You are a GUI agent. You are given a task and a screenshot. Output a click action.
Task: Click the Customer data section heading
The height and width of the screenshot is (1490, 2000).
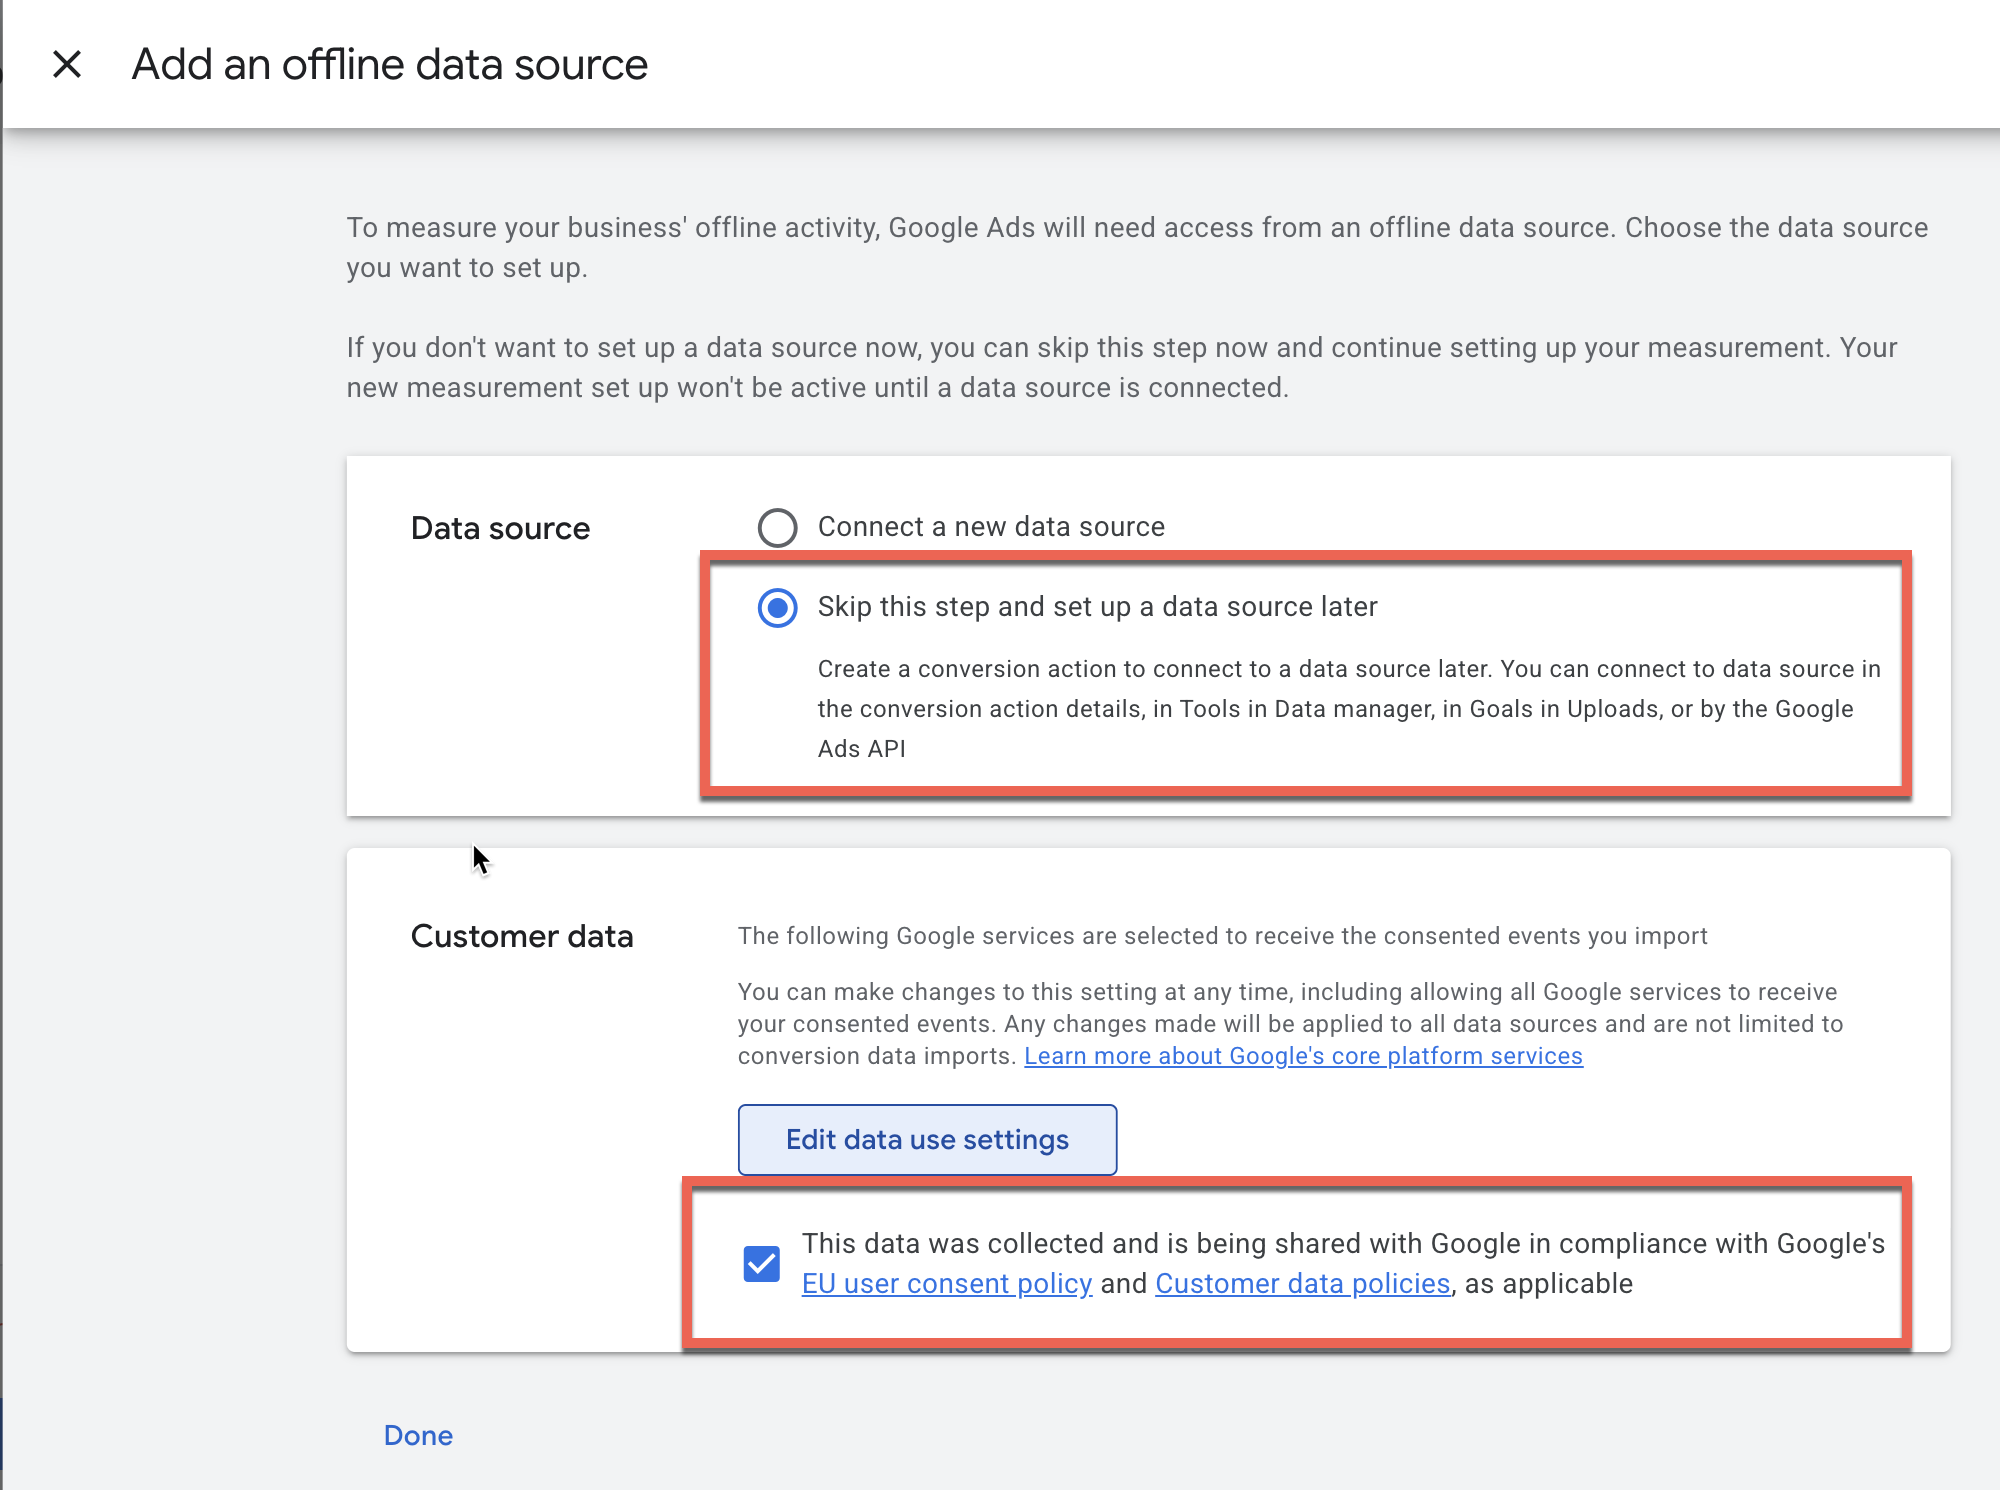(521, 936)
